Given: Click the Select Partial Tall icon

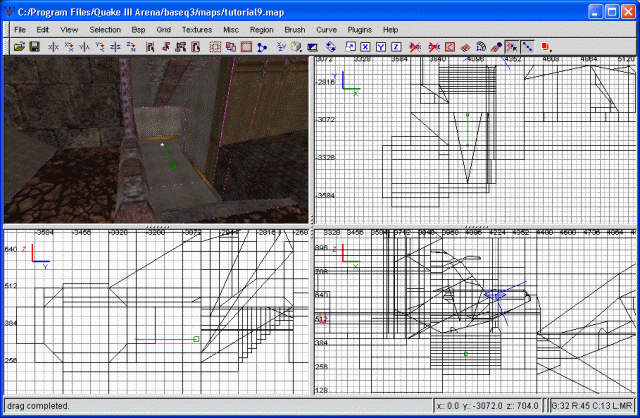Looking at the screenshot, I should click(x=180, y=47).
